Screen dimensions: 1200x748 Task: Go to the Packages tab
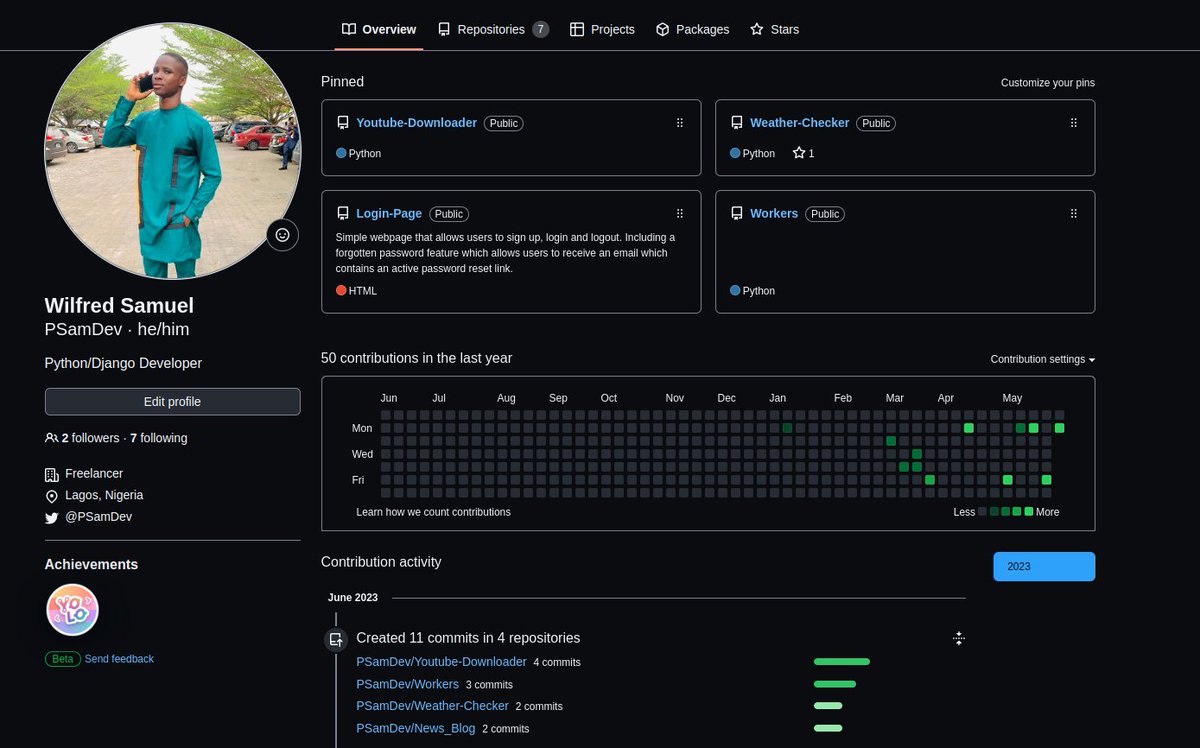(x=692, y=29)
